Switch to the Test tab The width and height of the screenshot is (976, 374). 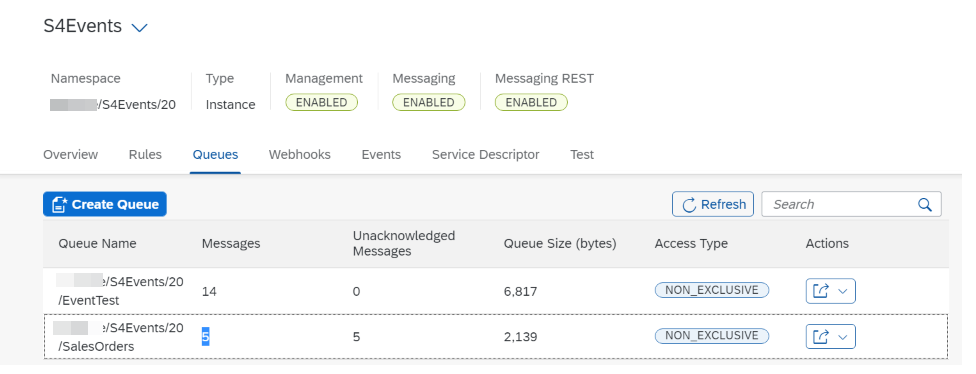(582, 154)
